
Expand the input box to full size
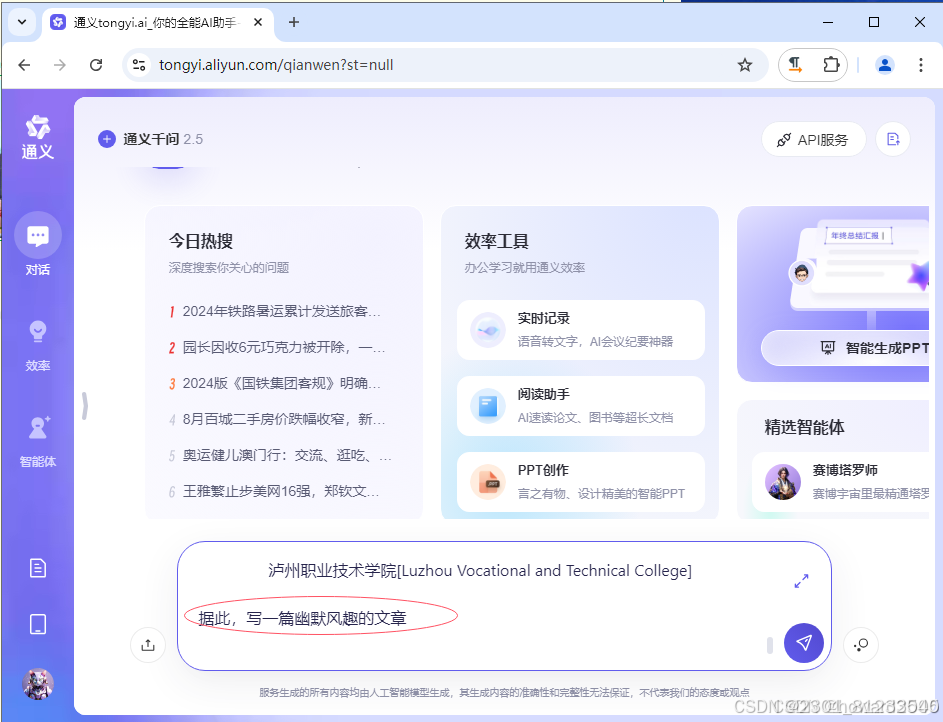tap(801, 581)
